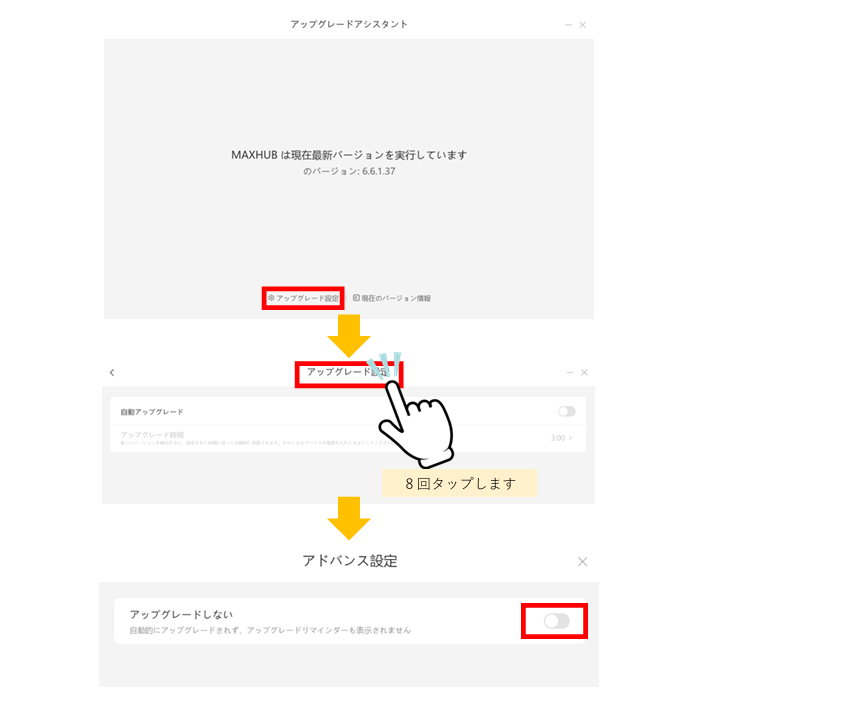
Task: Click the icon beside 現在のバージョン情報
Action: [x=356, y=298]
